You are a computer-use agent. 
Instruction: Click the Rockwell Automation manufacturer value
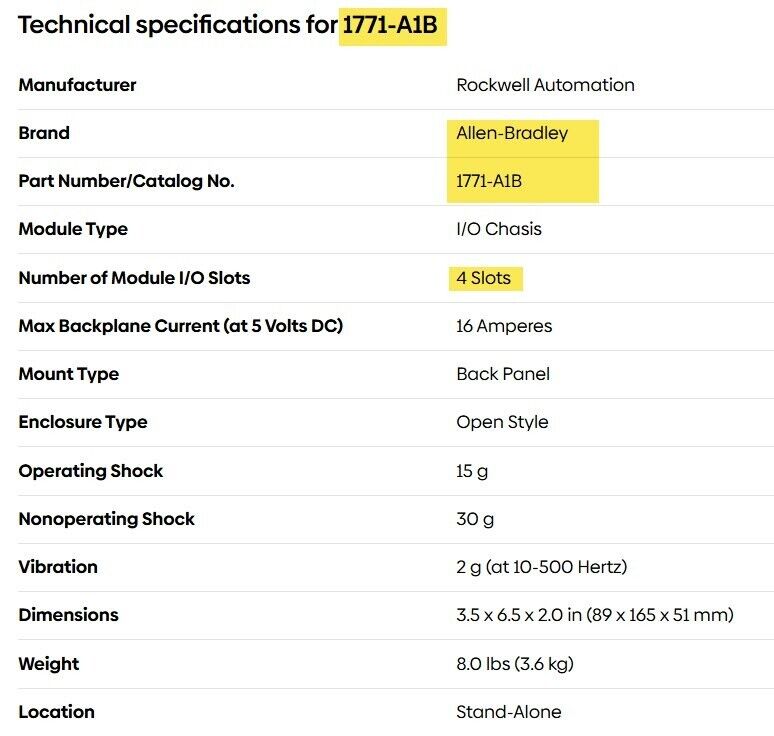coord(545,85)
